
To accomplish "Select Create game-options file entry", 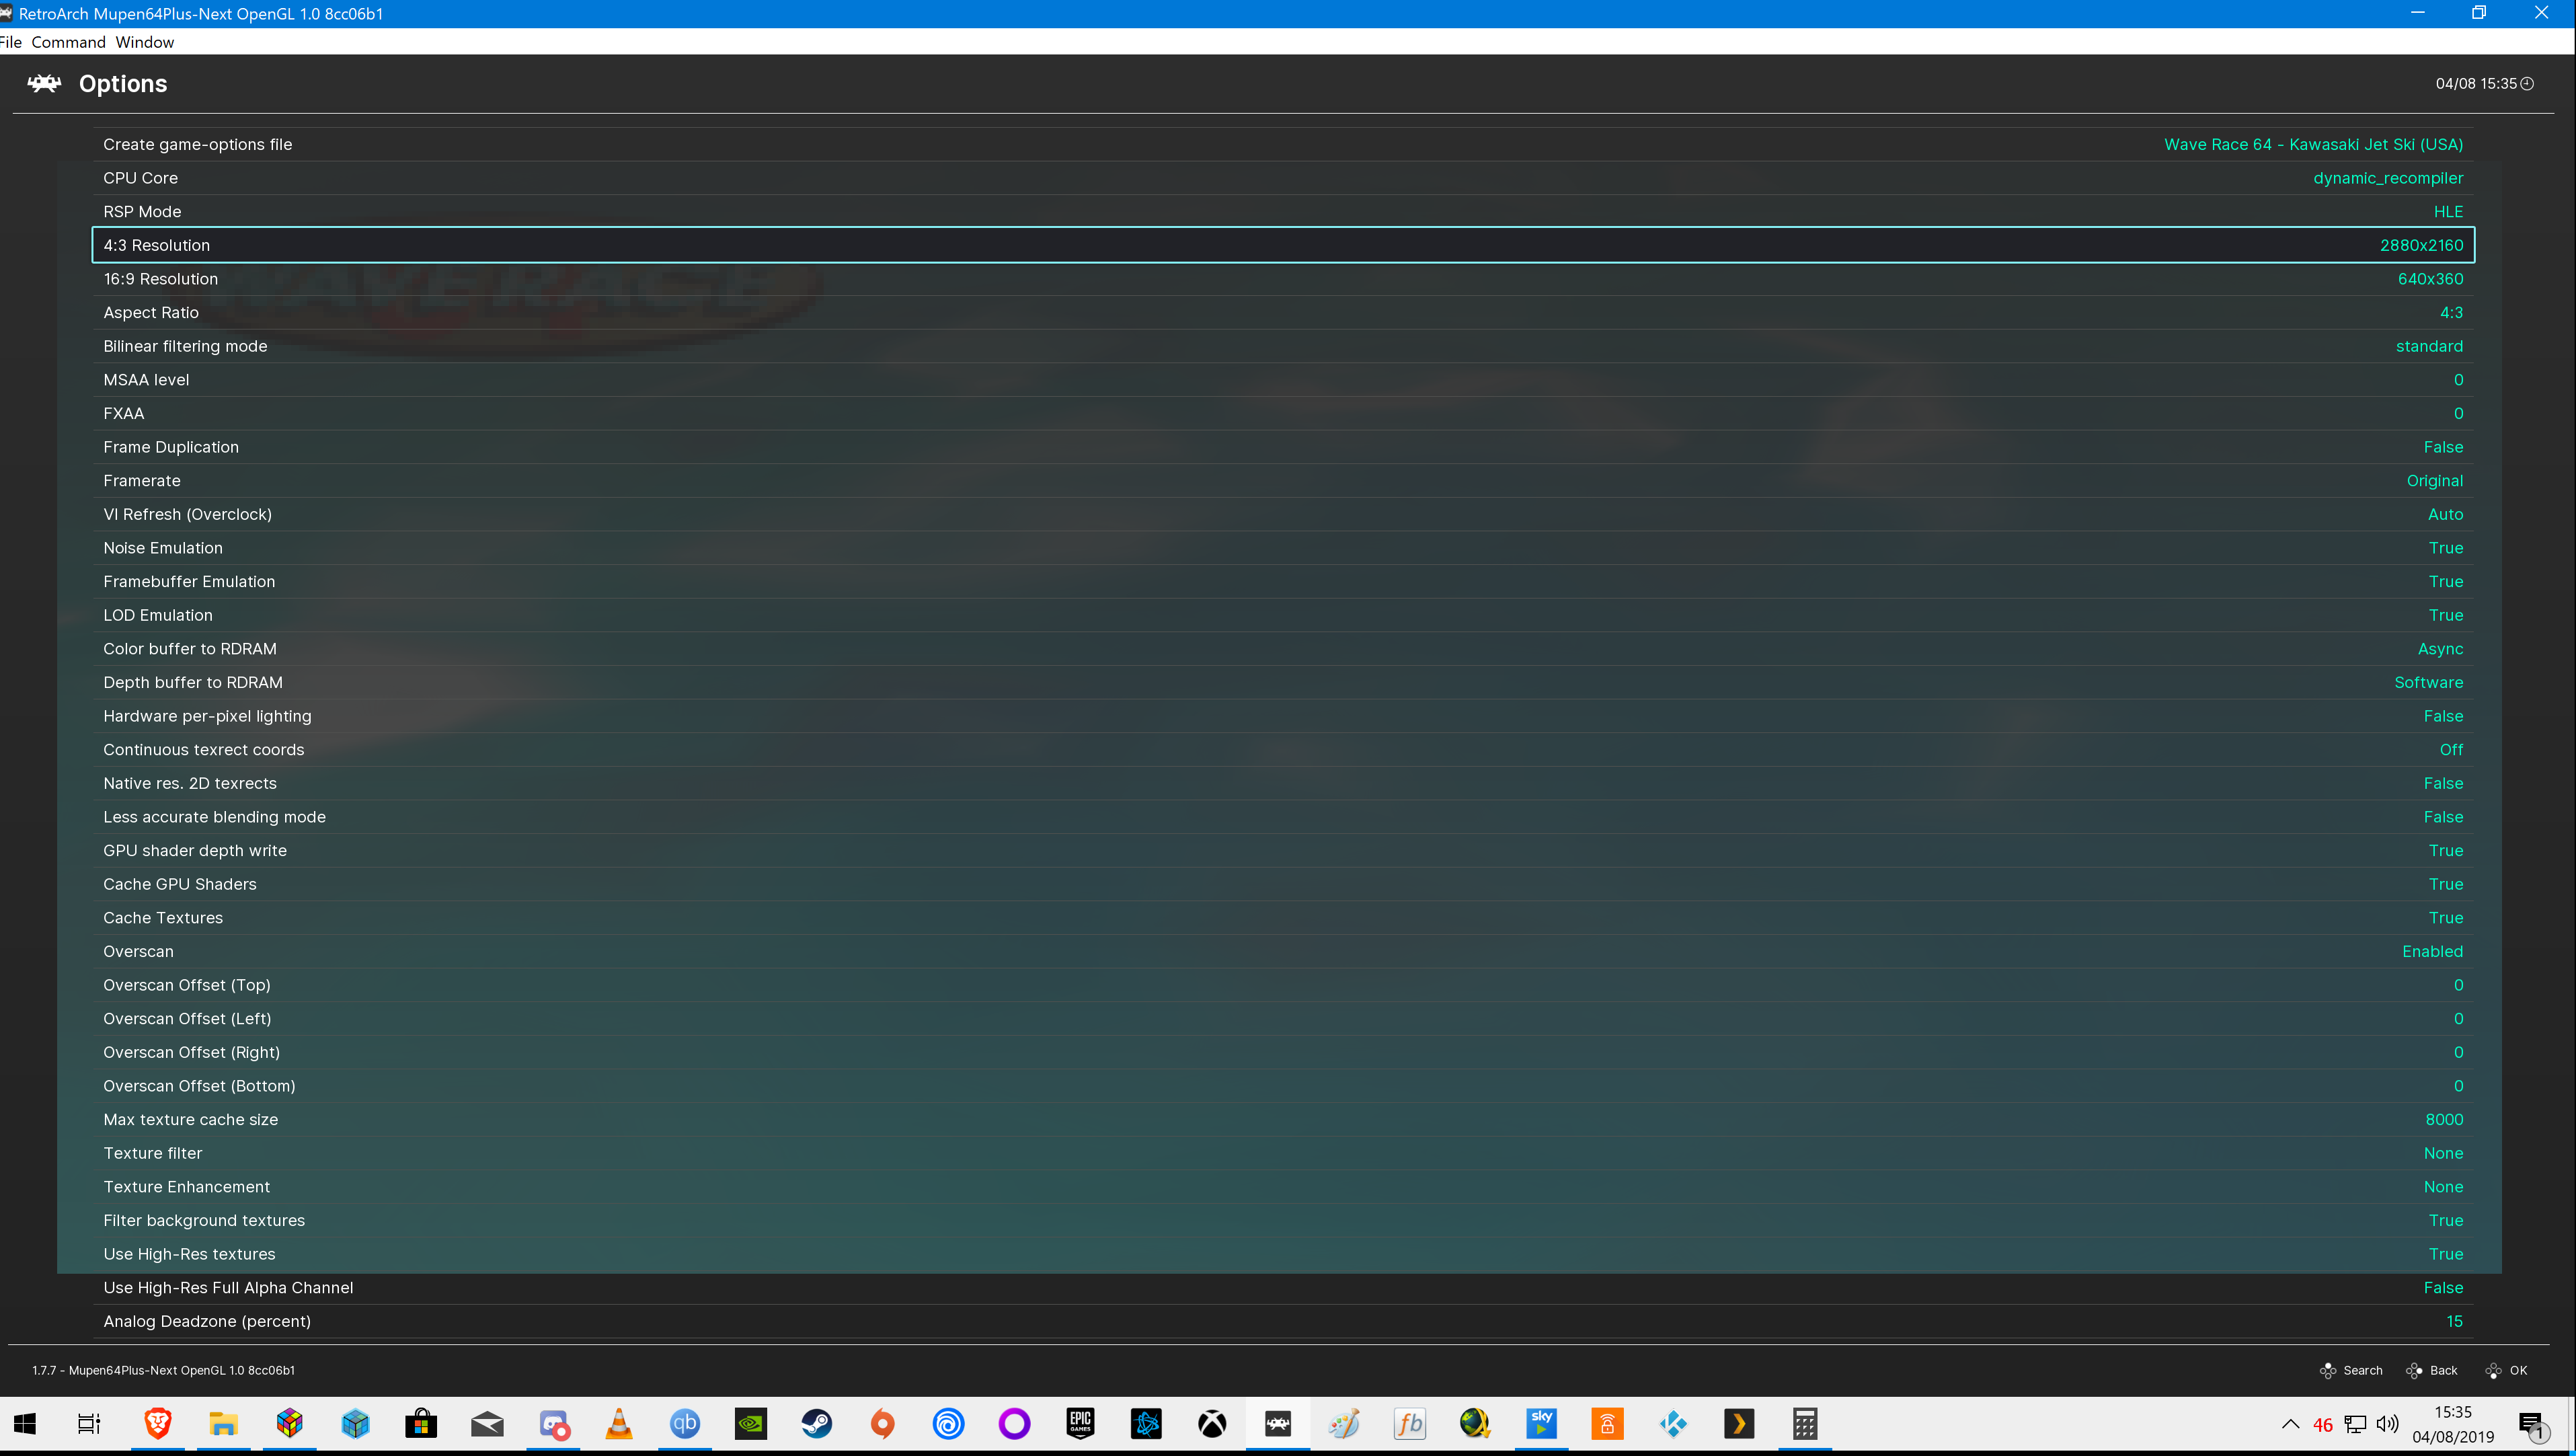I will click(1283, 144).
